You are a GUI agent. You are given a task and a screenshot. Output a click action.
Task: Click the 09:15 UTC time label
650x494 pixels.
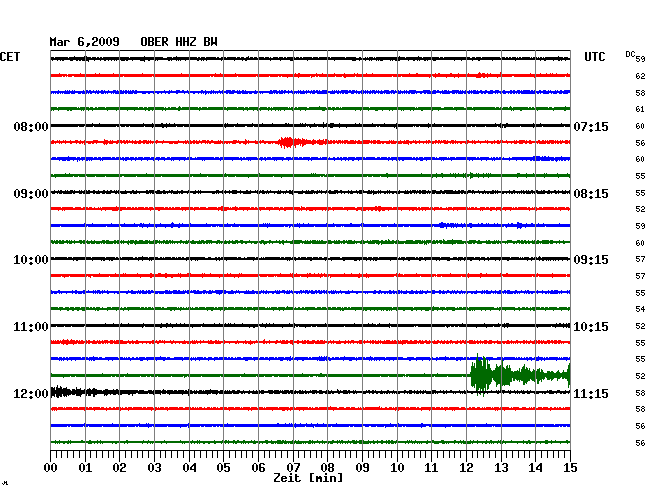pyautogui.click(x=591, y=260)
